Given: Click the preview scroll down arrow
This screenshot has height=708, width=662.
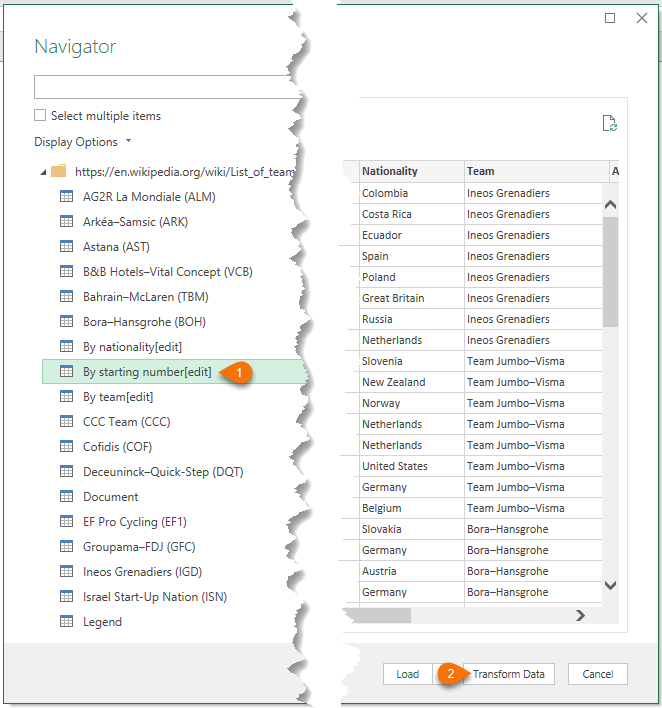Looking at the screenshot, I should coord(611,586).
